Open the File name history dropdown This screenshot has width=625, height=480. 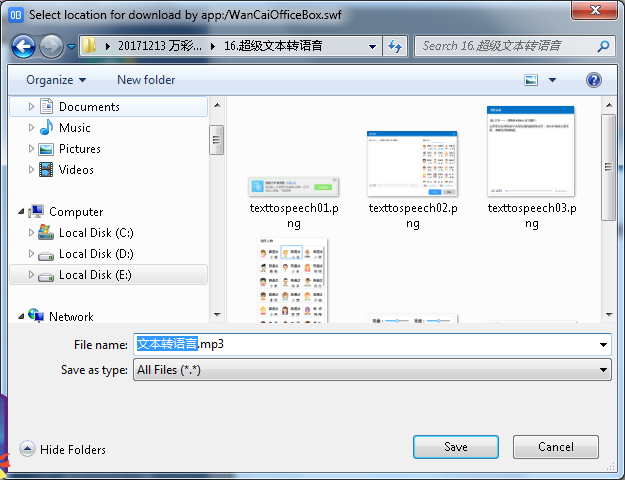pyautogui.click(x=603, y=345)
